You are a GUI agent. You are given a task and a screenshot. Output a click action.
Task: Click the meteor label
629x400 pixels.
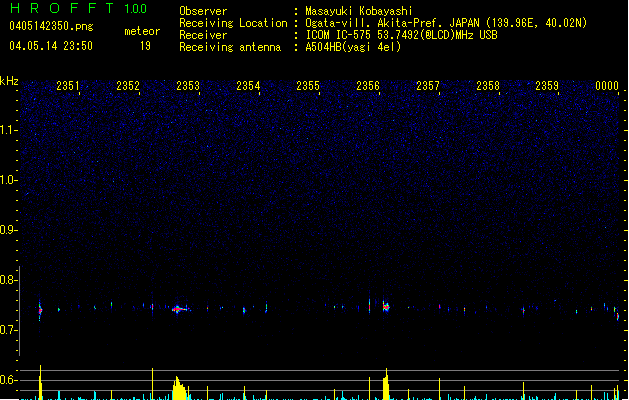pyautogui.click(x=142, y=31)
